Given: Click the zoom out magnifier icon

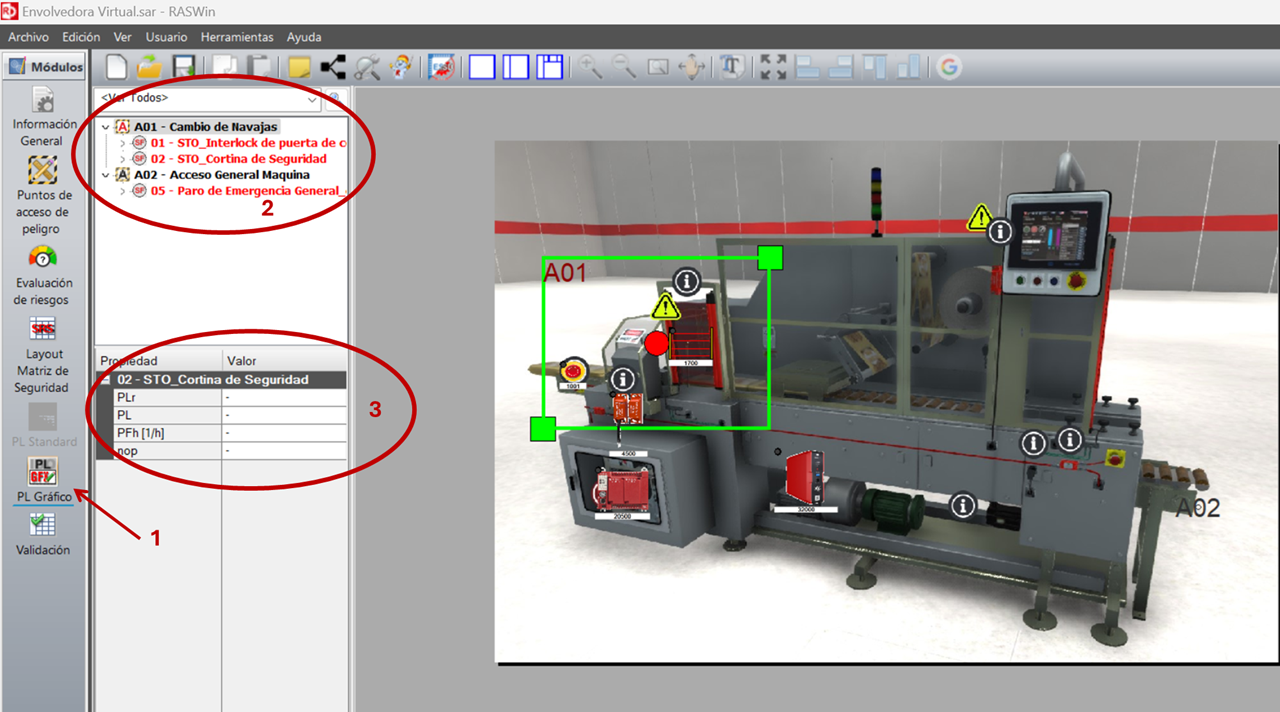Looking at the screenshot, I should tap(624, 67).
